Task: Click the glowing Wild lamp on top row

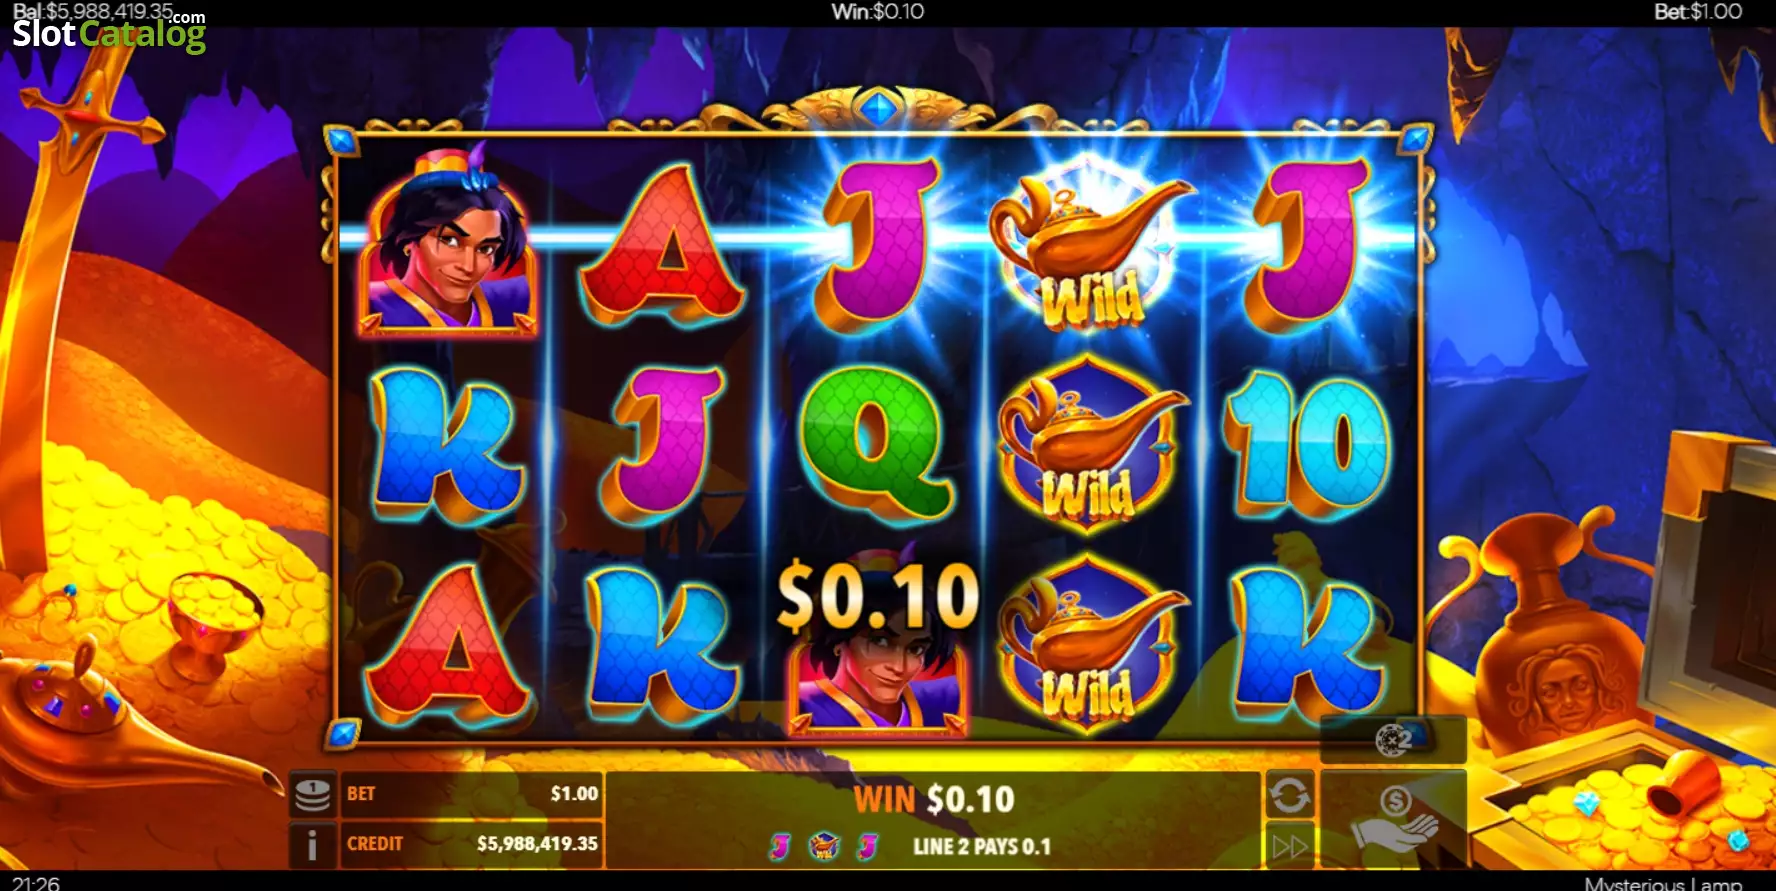Action: [x=1090, y=245]
